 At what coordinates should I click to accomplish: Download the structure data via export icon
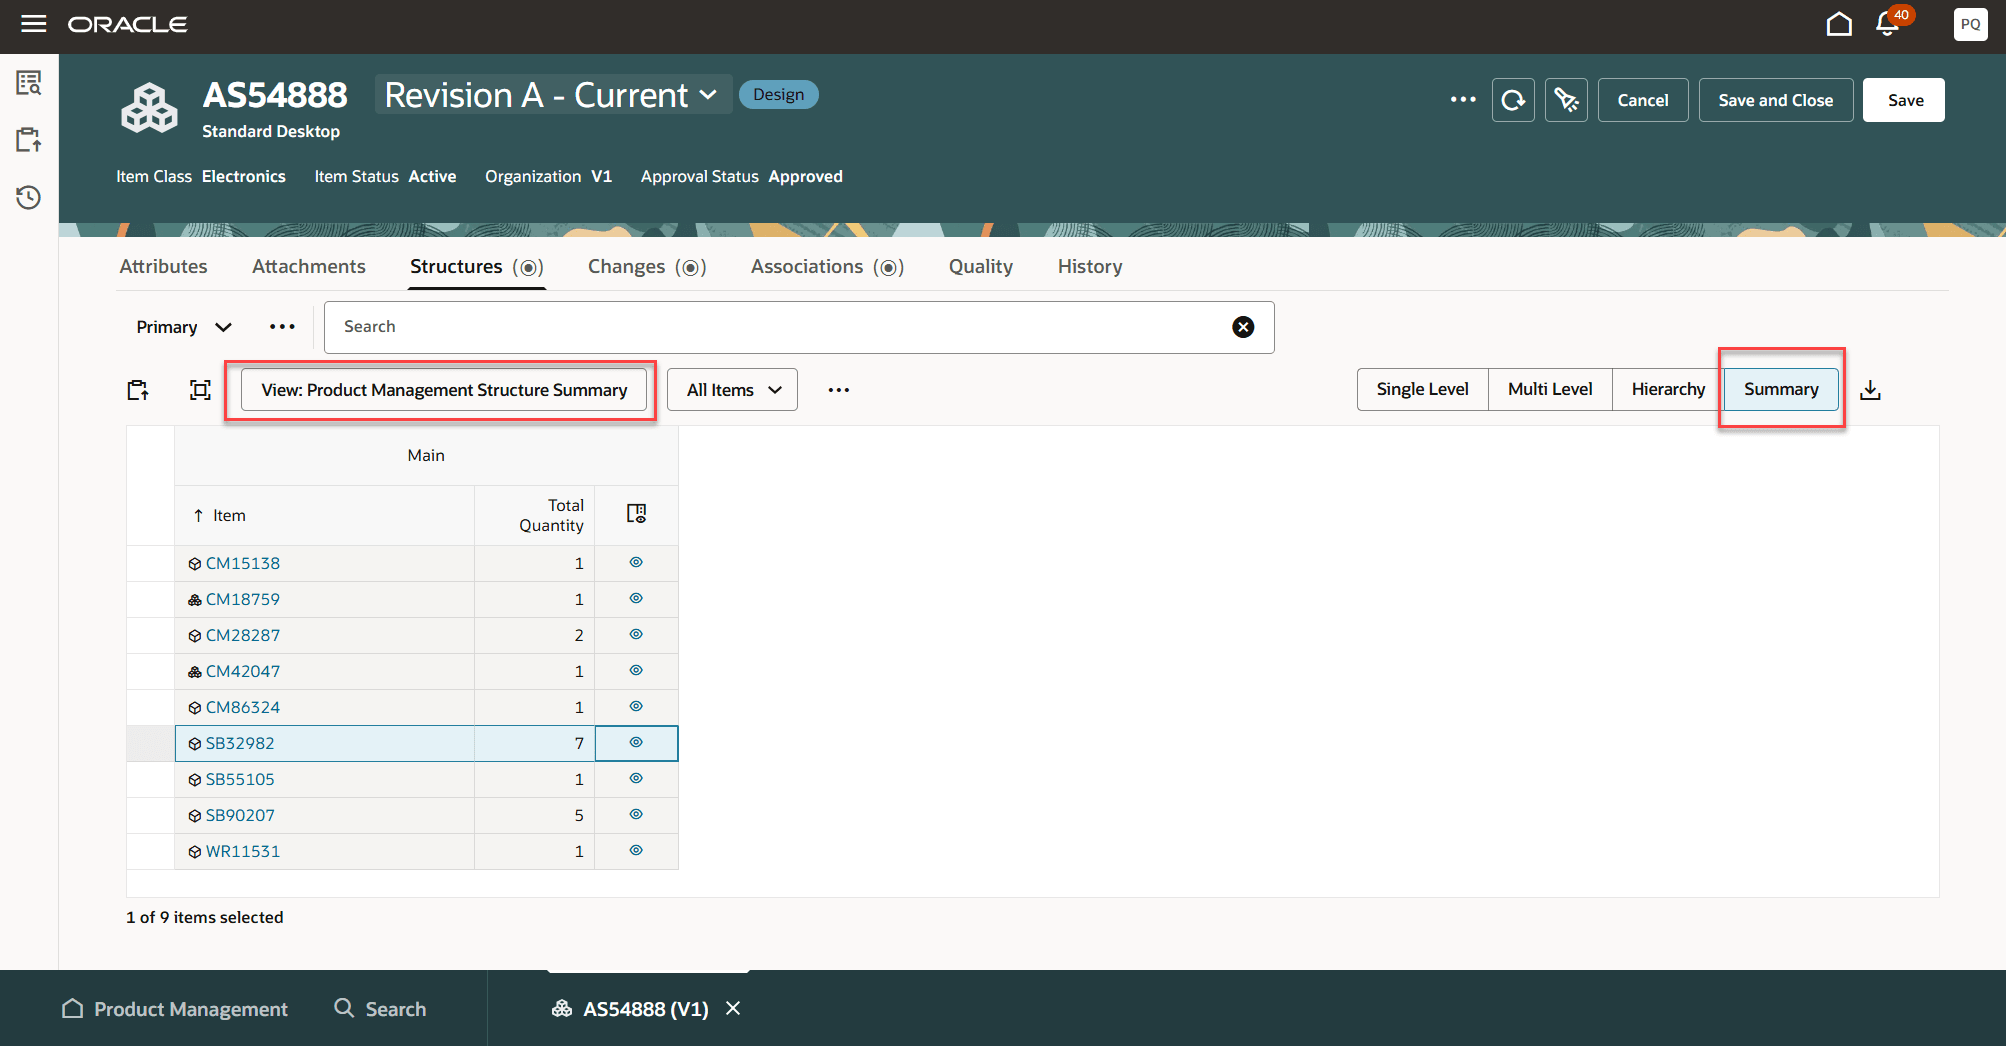1870,389
